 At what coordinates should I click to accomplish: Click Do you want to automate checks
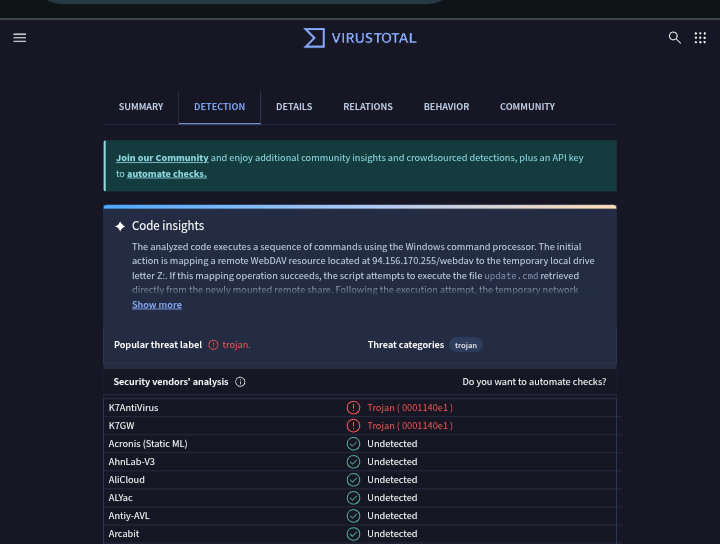534,382
